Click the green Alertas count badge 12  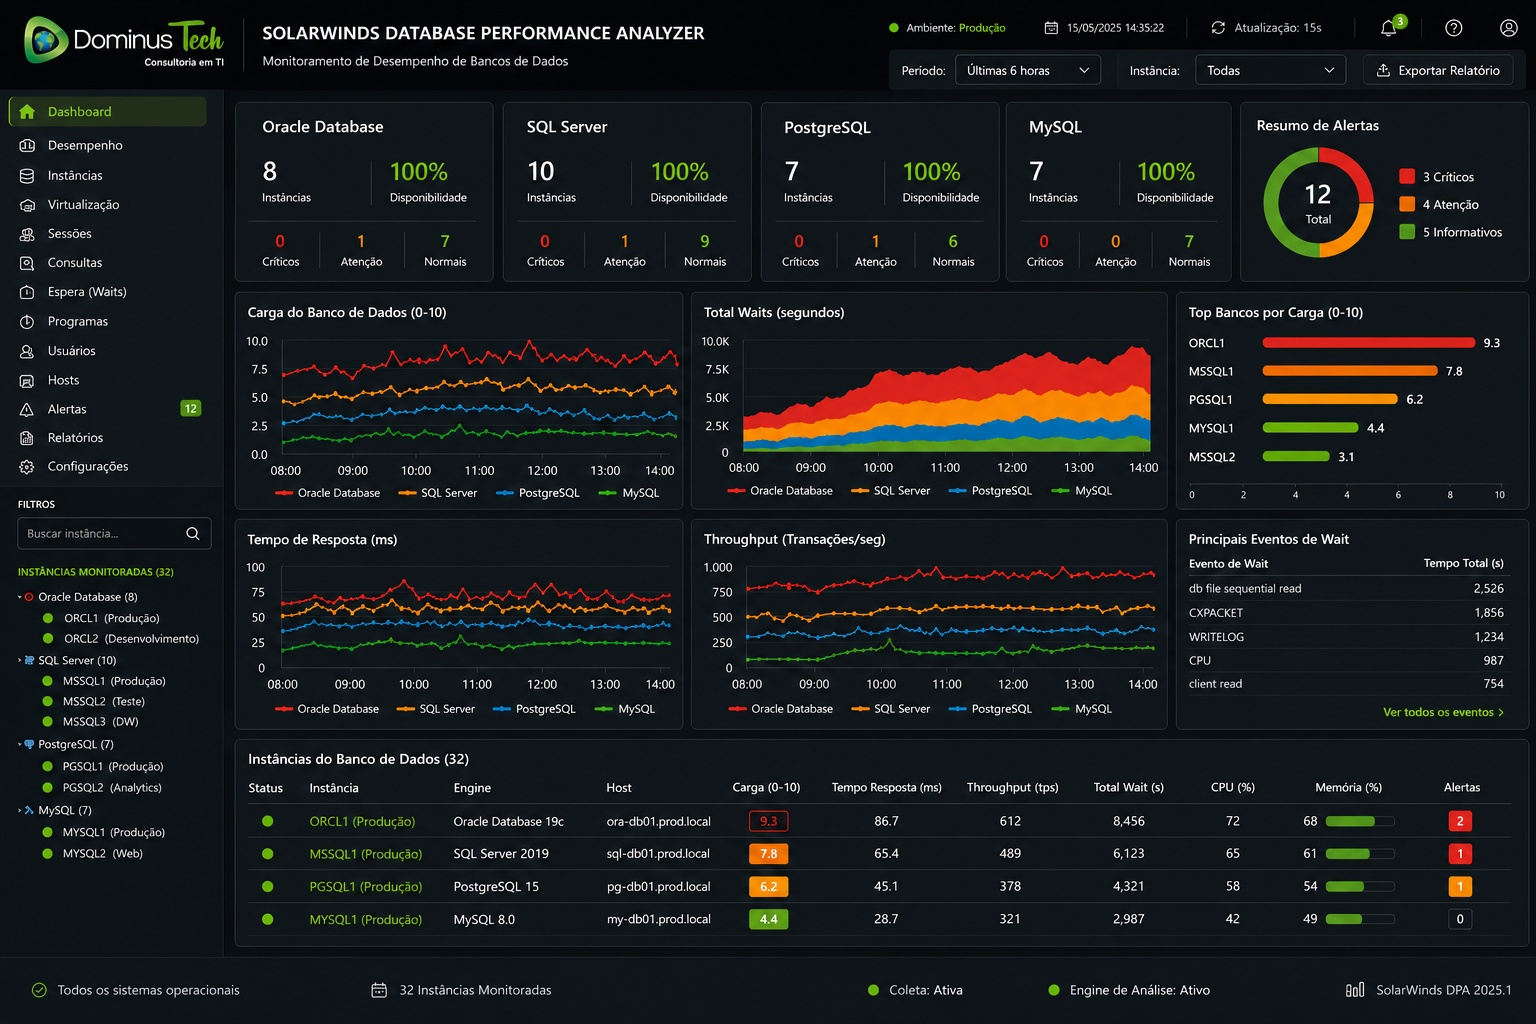[x=190, y=408]
